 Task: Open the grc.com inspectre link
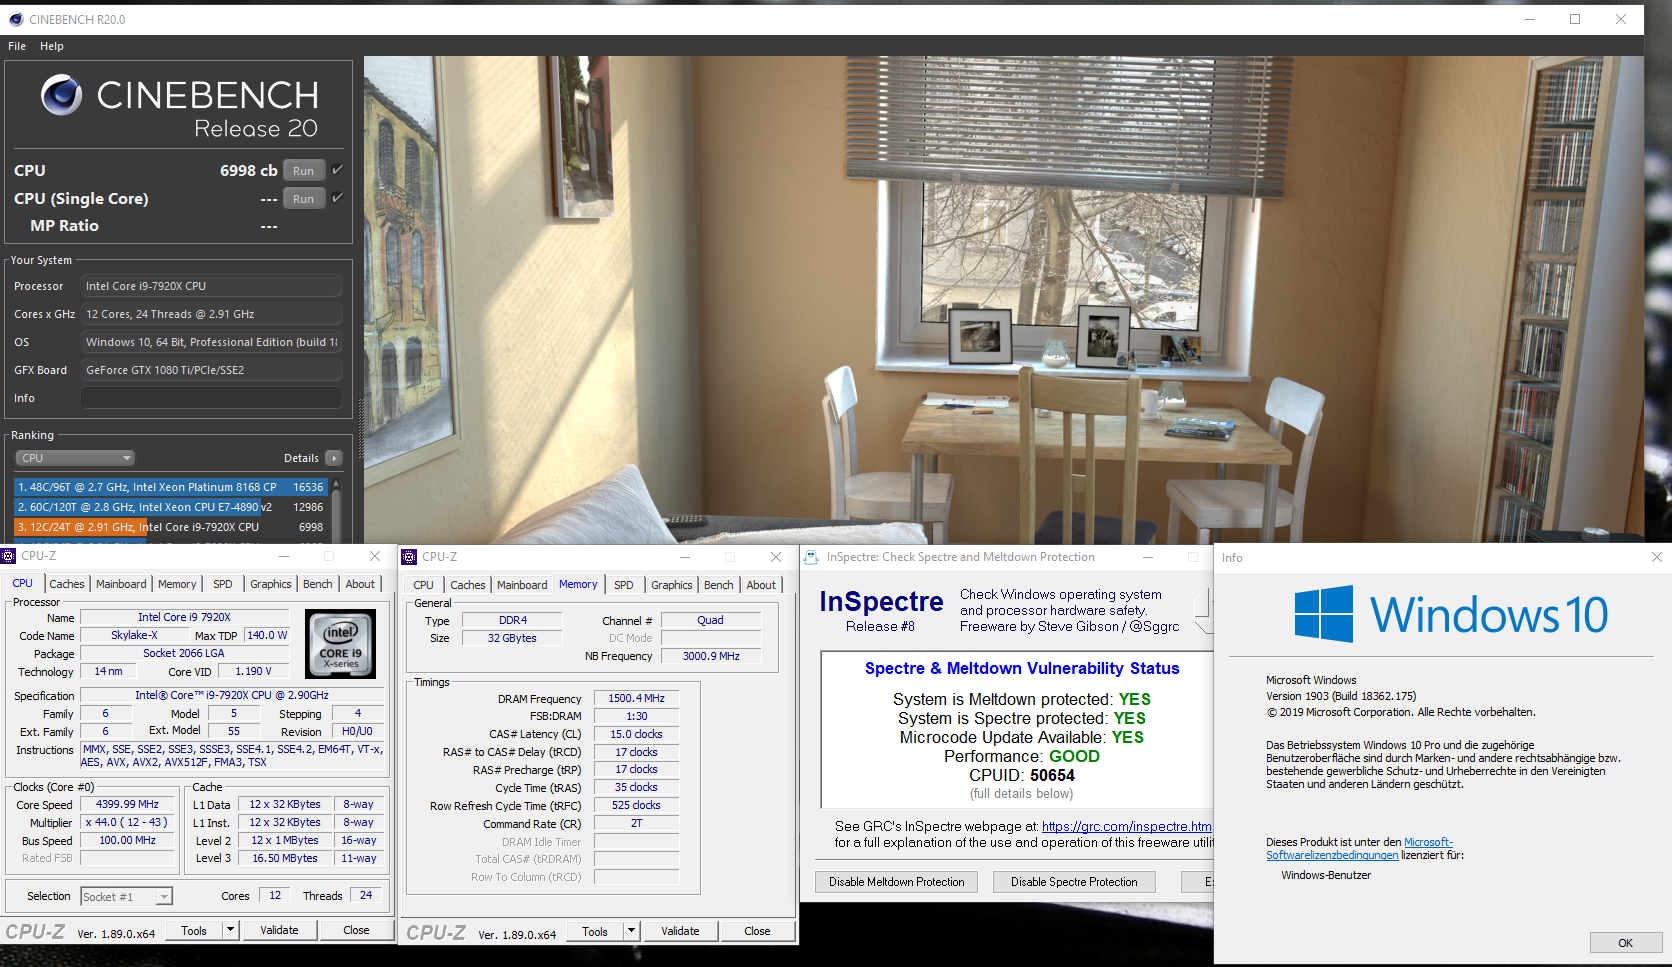1127,827
